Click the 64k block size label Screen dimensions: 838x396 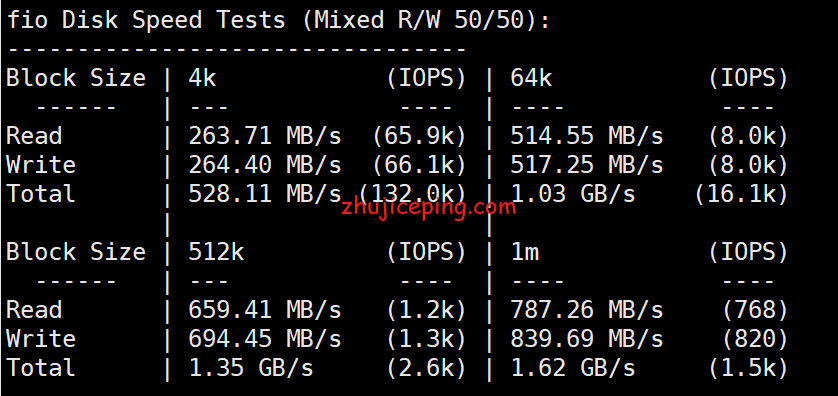tap(531, 79)
